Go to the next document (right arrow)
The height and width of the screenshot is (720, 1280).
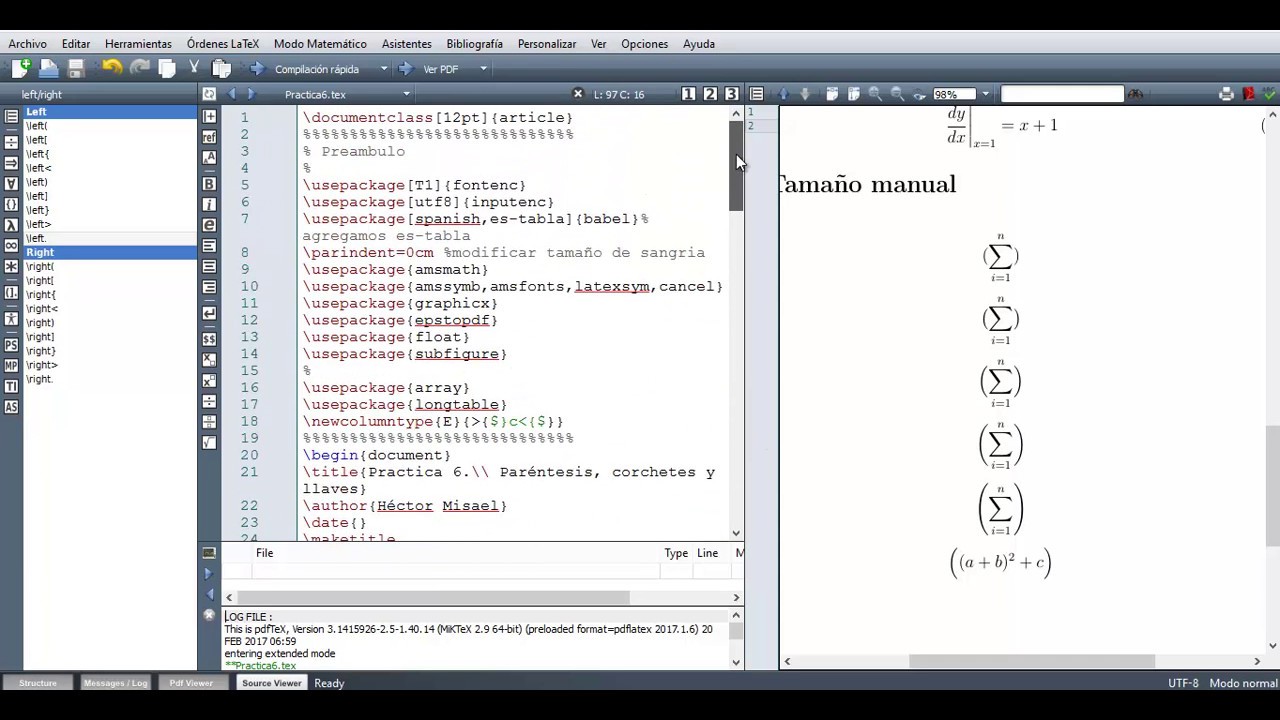(x=251, y=94)
